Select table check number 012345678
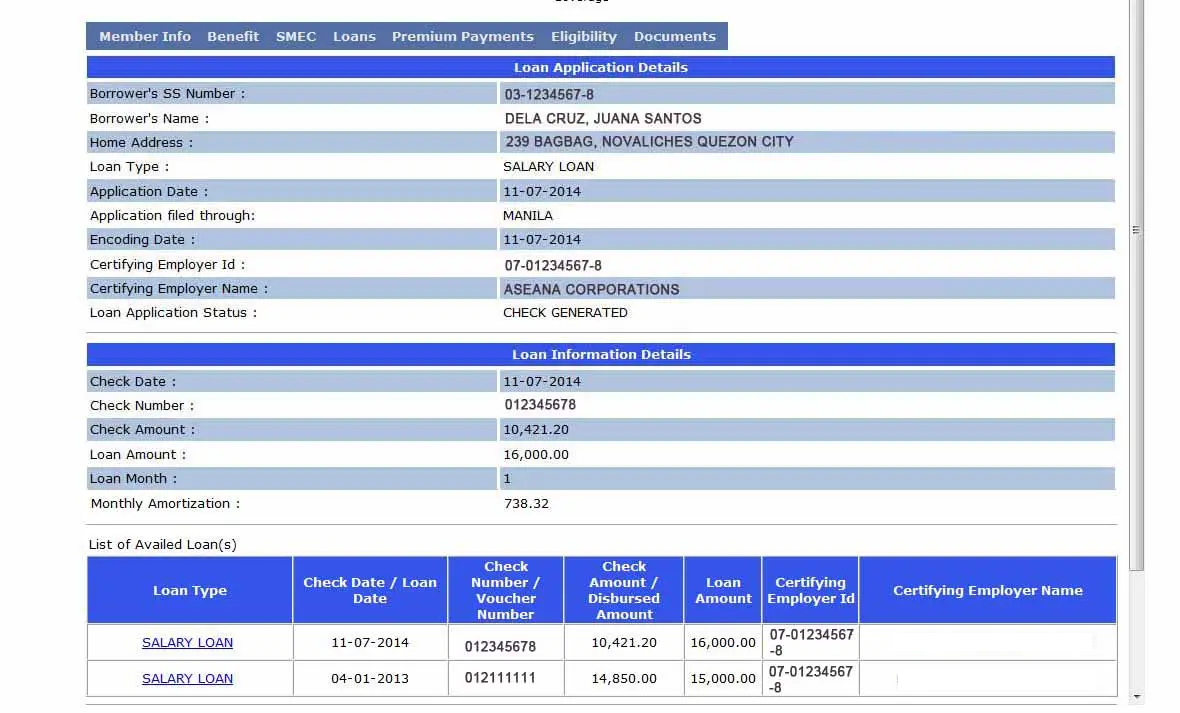Image resolution: width=1180 pixels, height=713 pixels. point(500,646)
